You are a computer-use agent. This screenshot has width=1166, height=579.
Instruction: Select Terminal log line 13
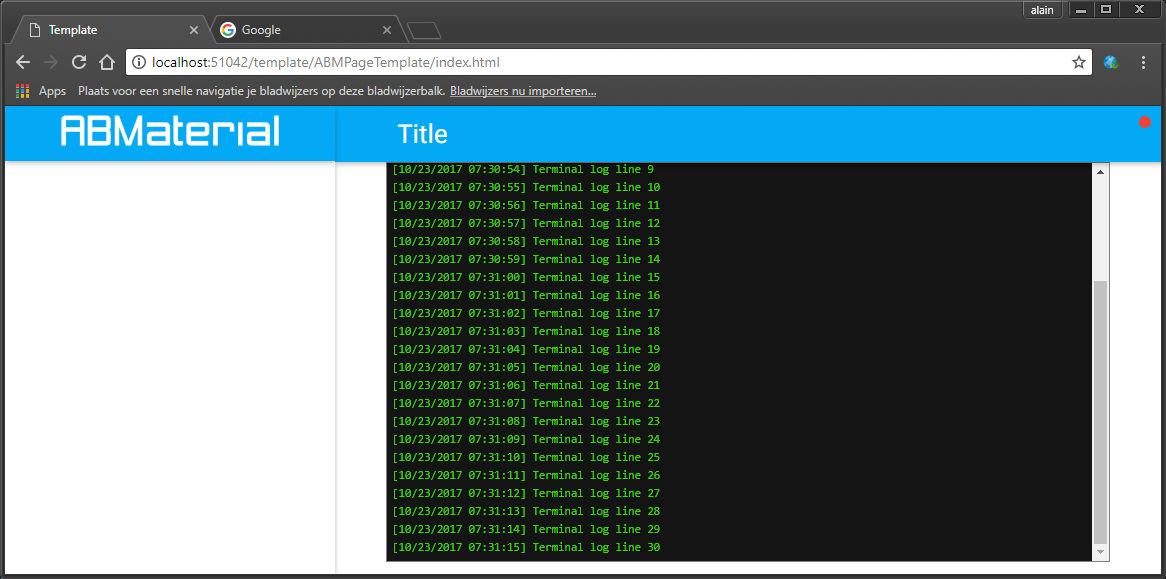point(526,242)
